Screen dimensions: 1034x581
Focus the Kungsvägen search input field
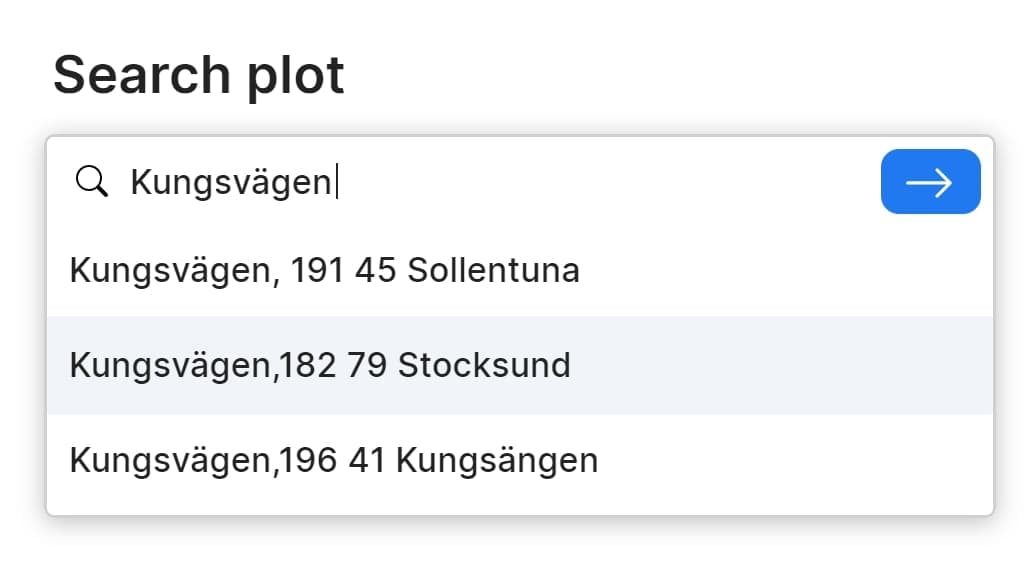(x=500, y=182)
